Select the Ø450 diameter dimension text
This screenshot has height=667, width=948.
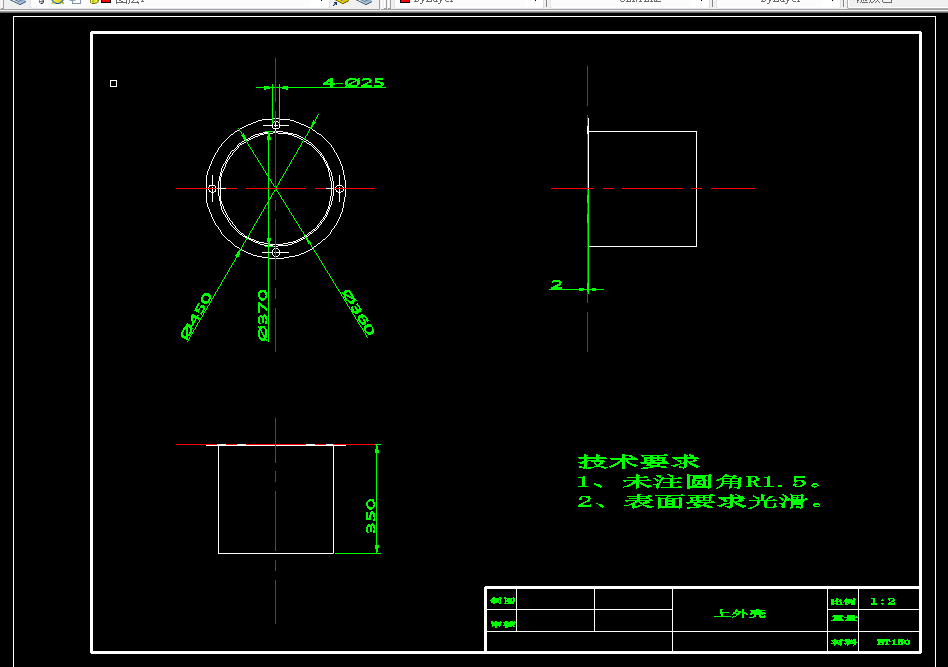coord(197,316)
